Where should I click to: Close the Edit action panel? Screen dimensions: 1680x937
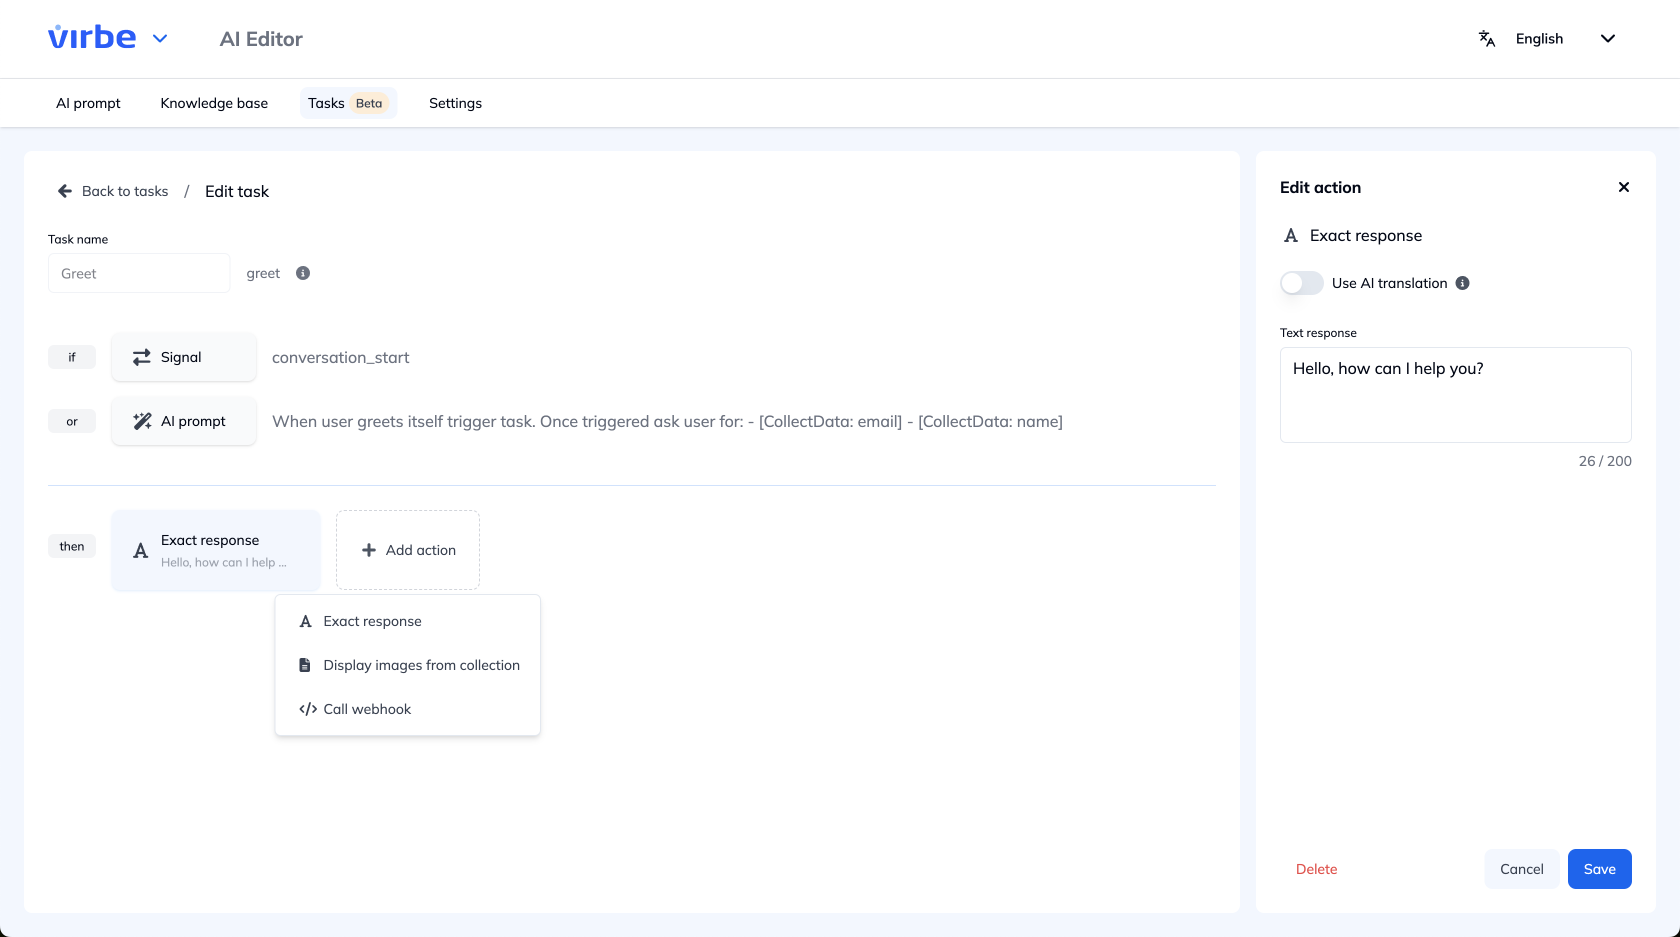tap(1623, 187)
